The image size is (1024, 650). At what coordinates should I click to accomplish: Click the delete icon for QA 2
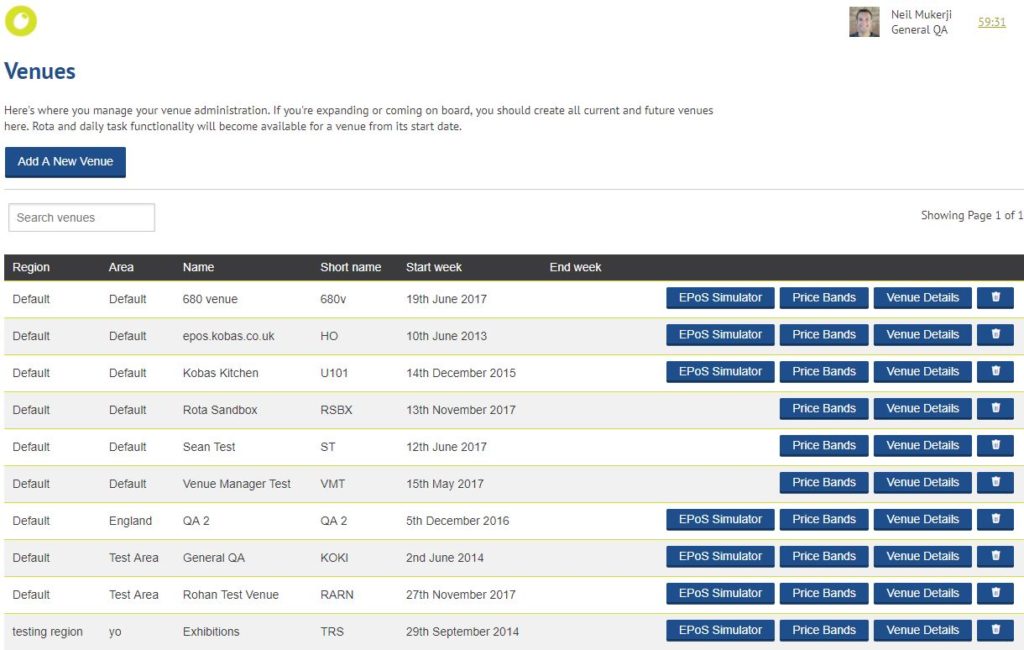point(995,519)
